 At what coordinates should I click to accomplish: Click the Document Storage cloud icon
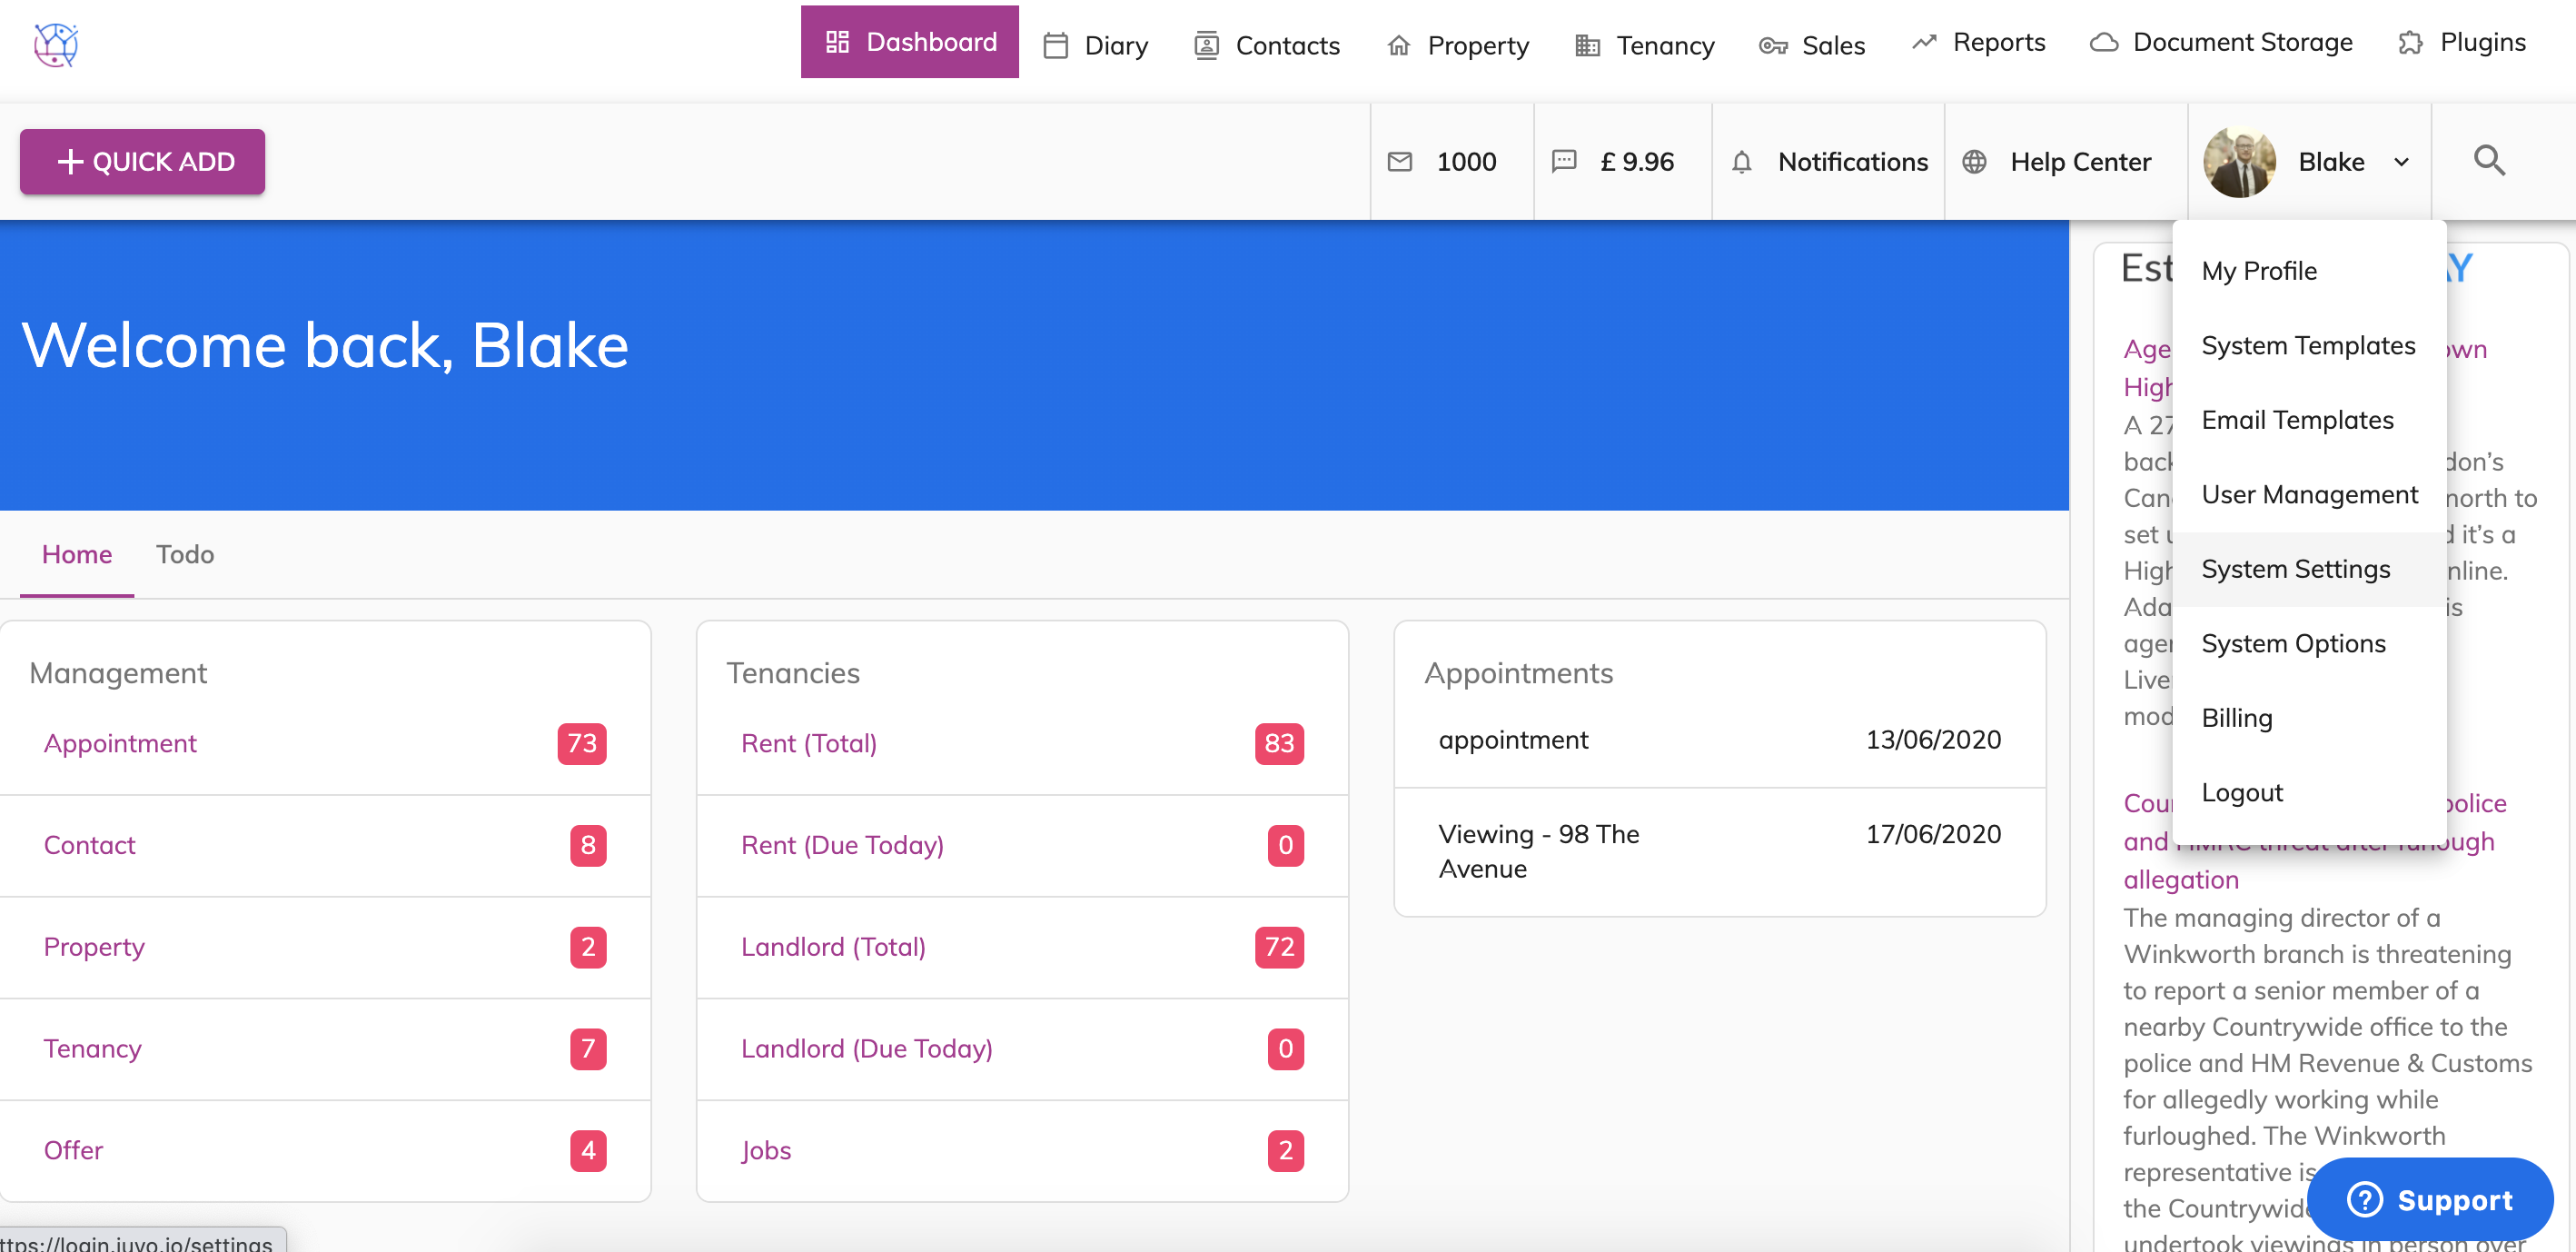[2104, 43]
